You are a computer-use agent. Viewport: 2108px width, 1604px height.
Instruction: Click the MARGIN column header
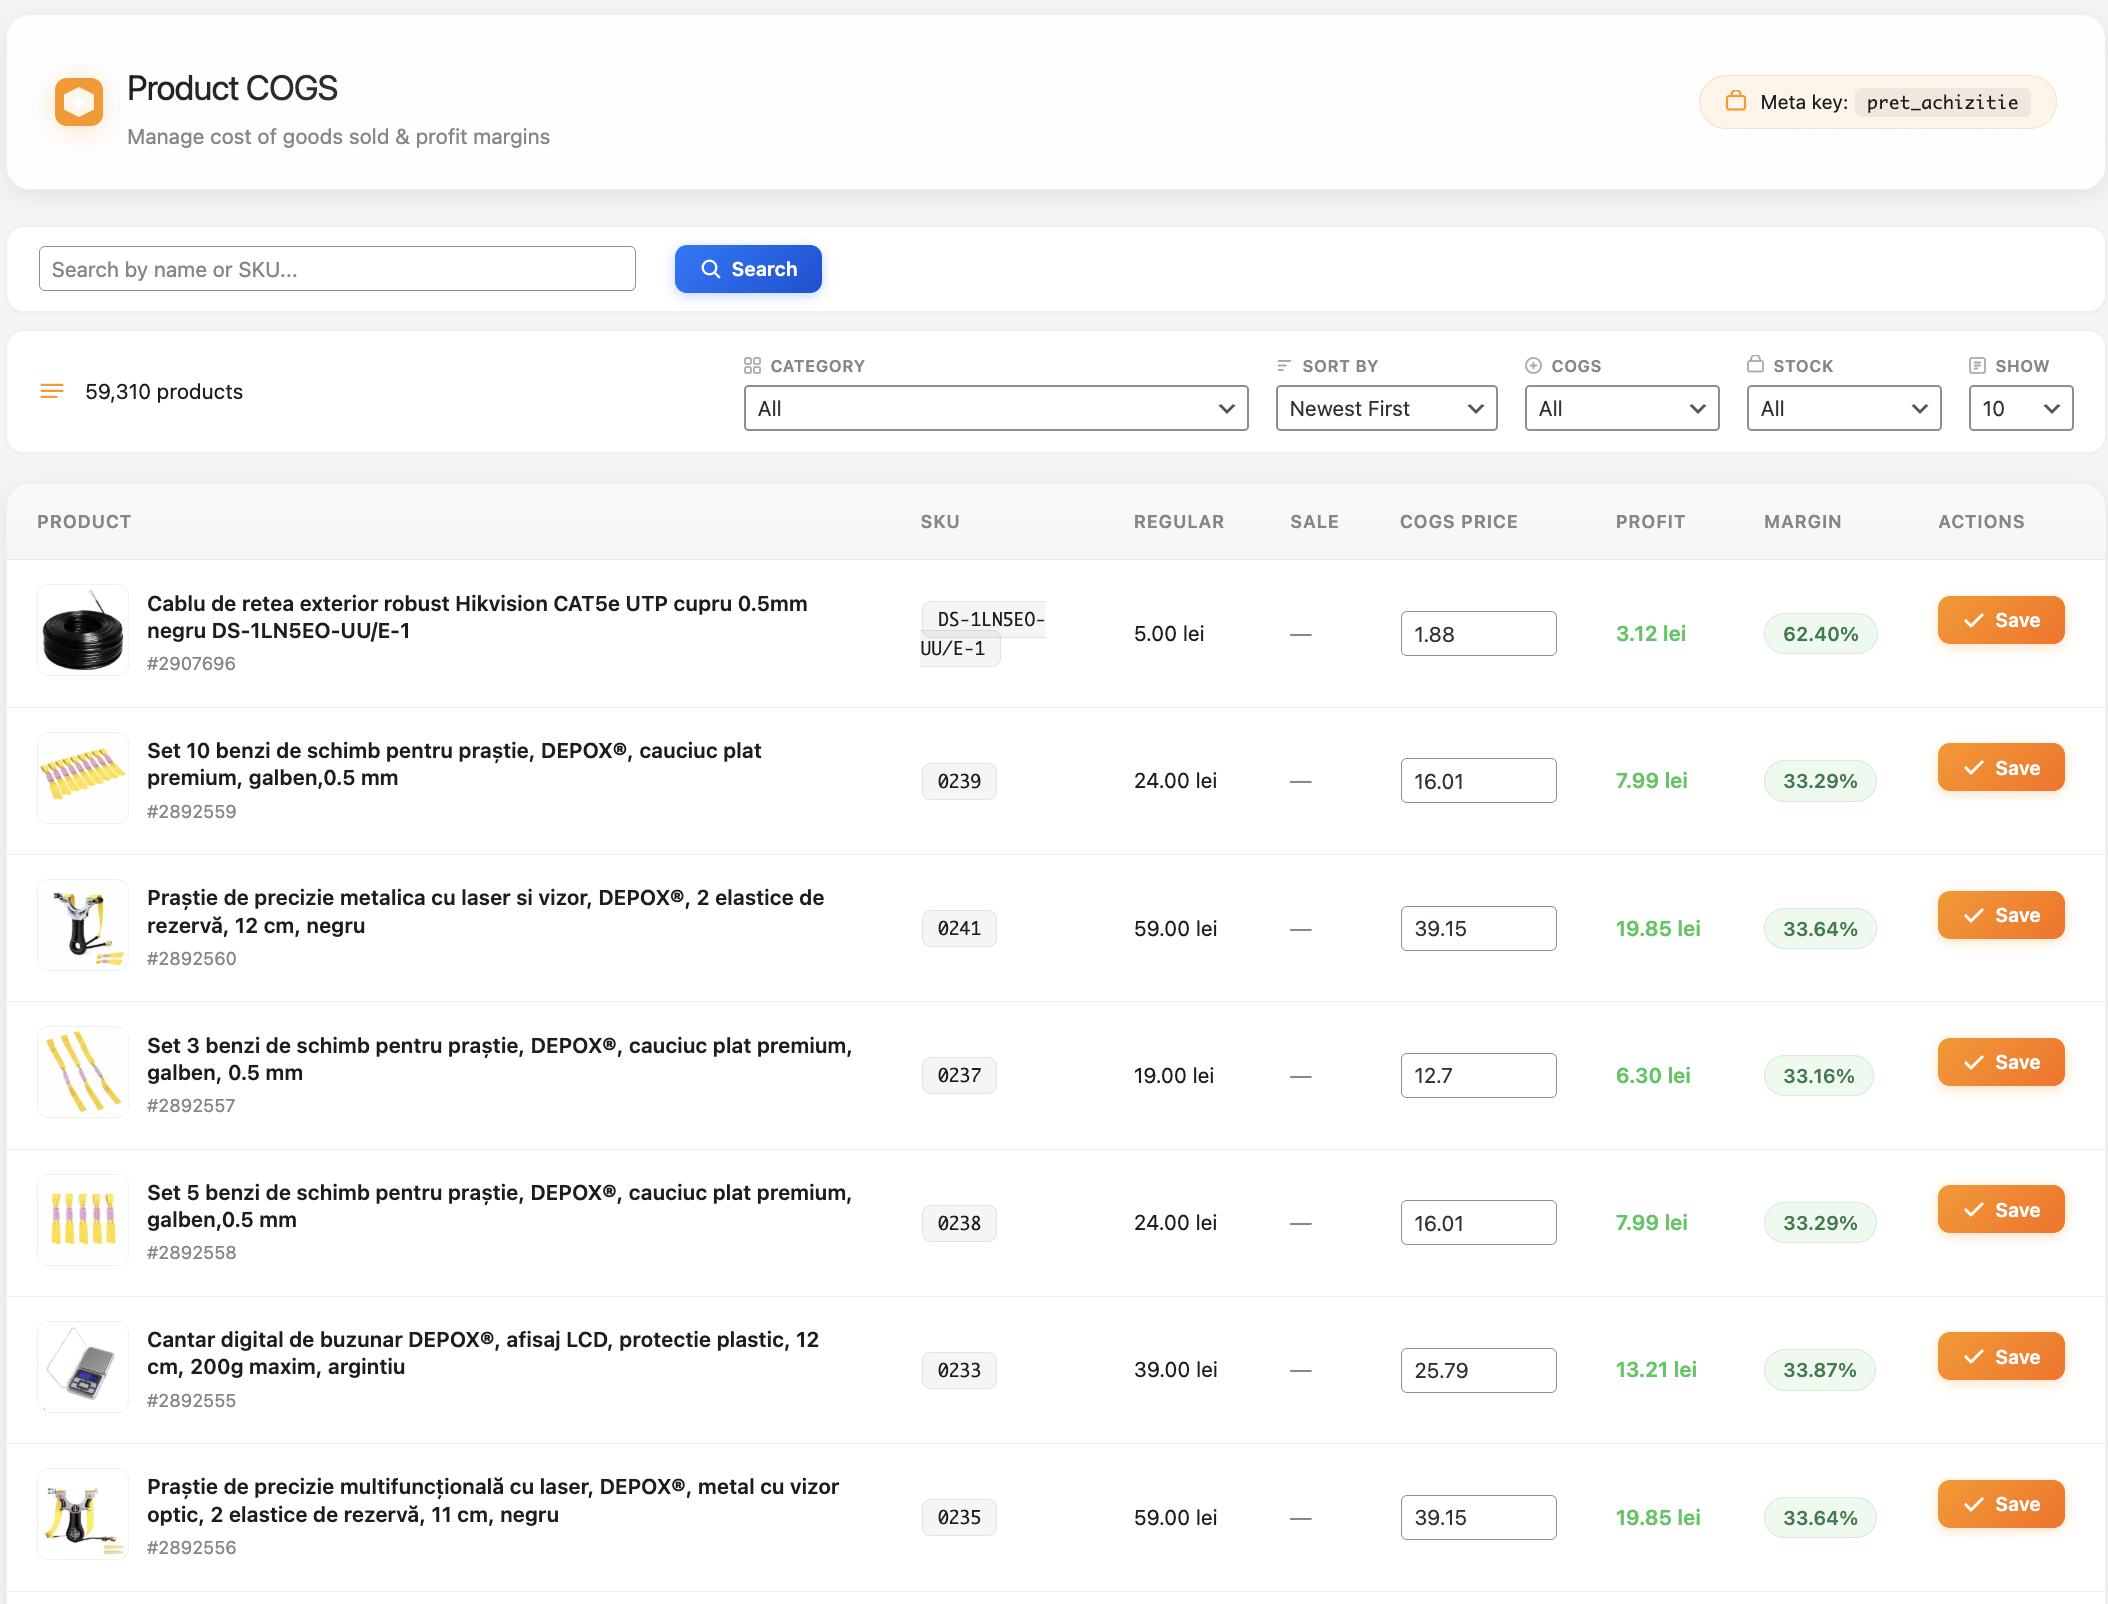point(1801,521)
